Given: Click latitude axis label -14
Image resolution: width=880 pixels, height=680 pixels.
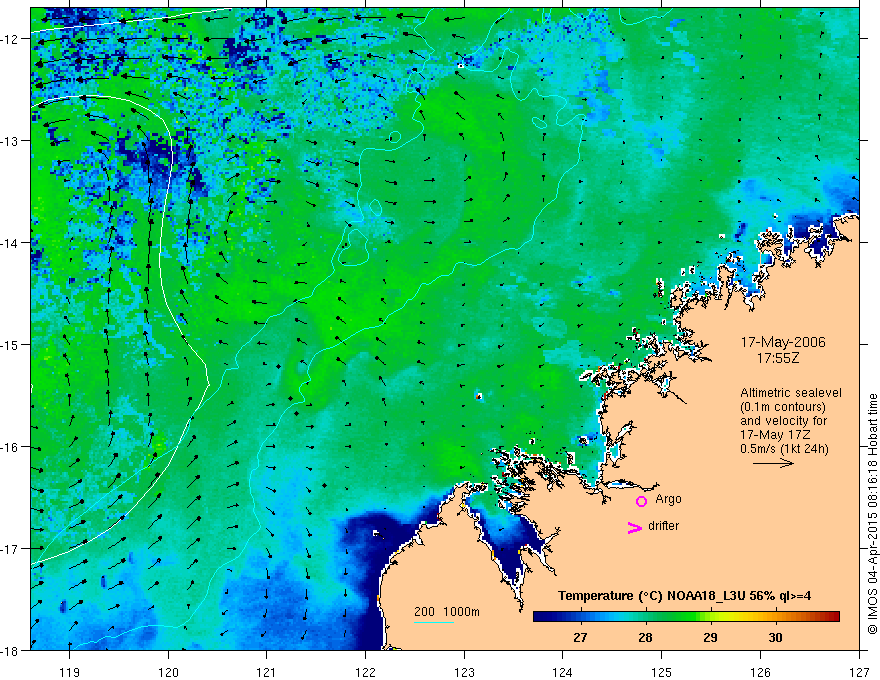Looking at the screenshot, I should tap(12, 243).
